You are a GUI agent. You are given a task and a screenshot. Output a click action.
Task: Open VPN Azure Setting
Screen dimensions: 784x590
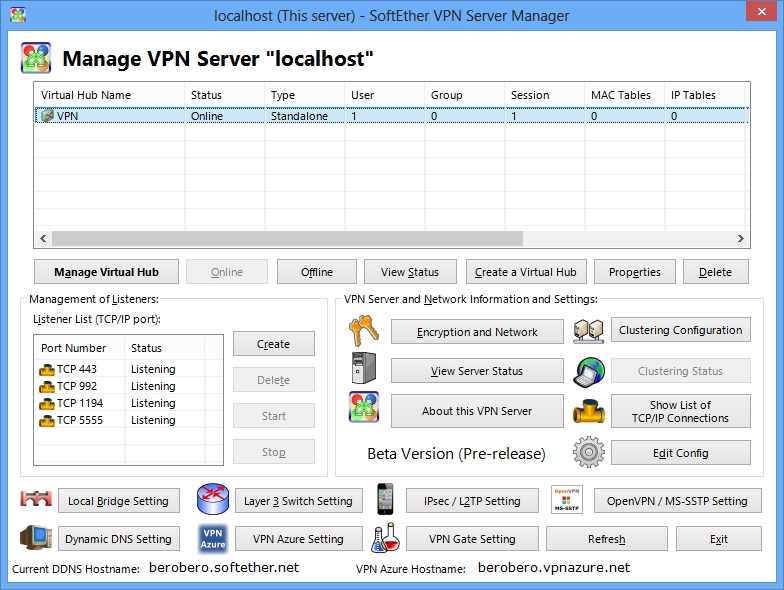(x=299, y=539)
